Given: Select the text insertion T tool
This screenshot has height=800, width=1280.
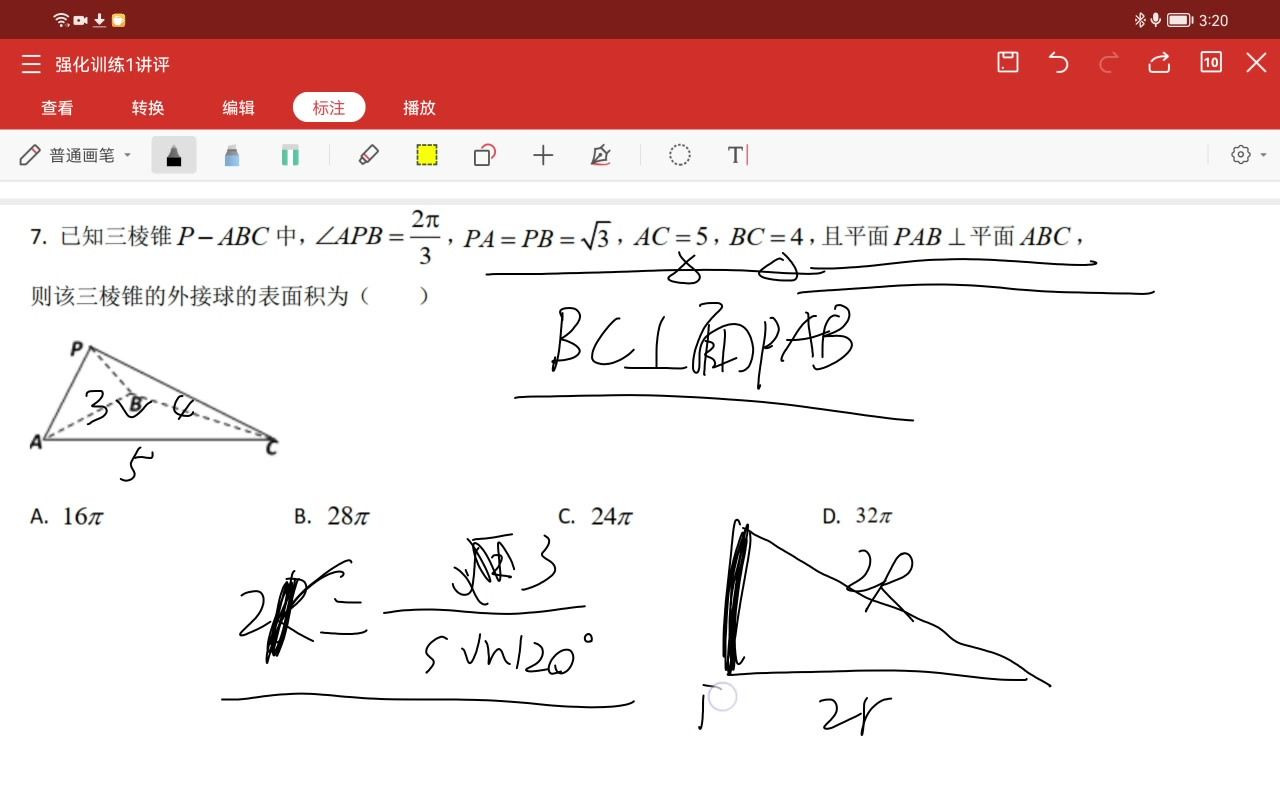Looking at the screenshot, I should pos(738,155).
